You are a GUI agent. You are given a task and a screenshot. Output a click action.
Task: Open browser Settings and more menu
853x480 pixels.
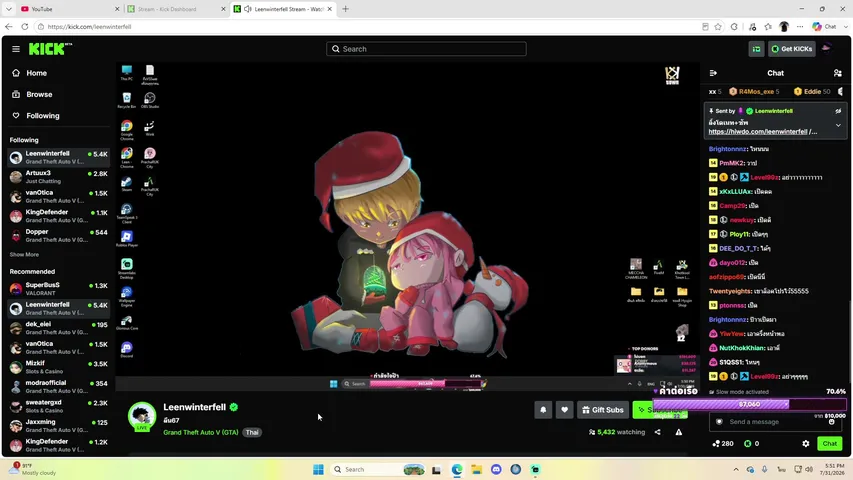(x=800, y=27)
